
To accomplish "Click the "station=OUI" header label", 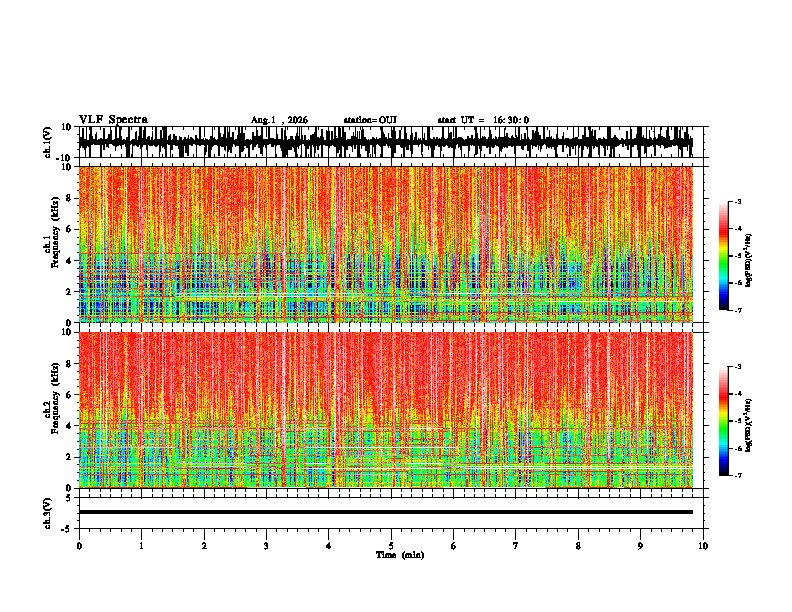I will (x=370, y=120).
